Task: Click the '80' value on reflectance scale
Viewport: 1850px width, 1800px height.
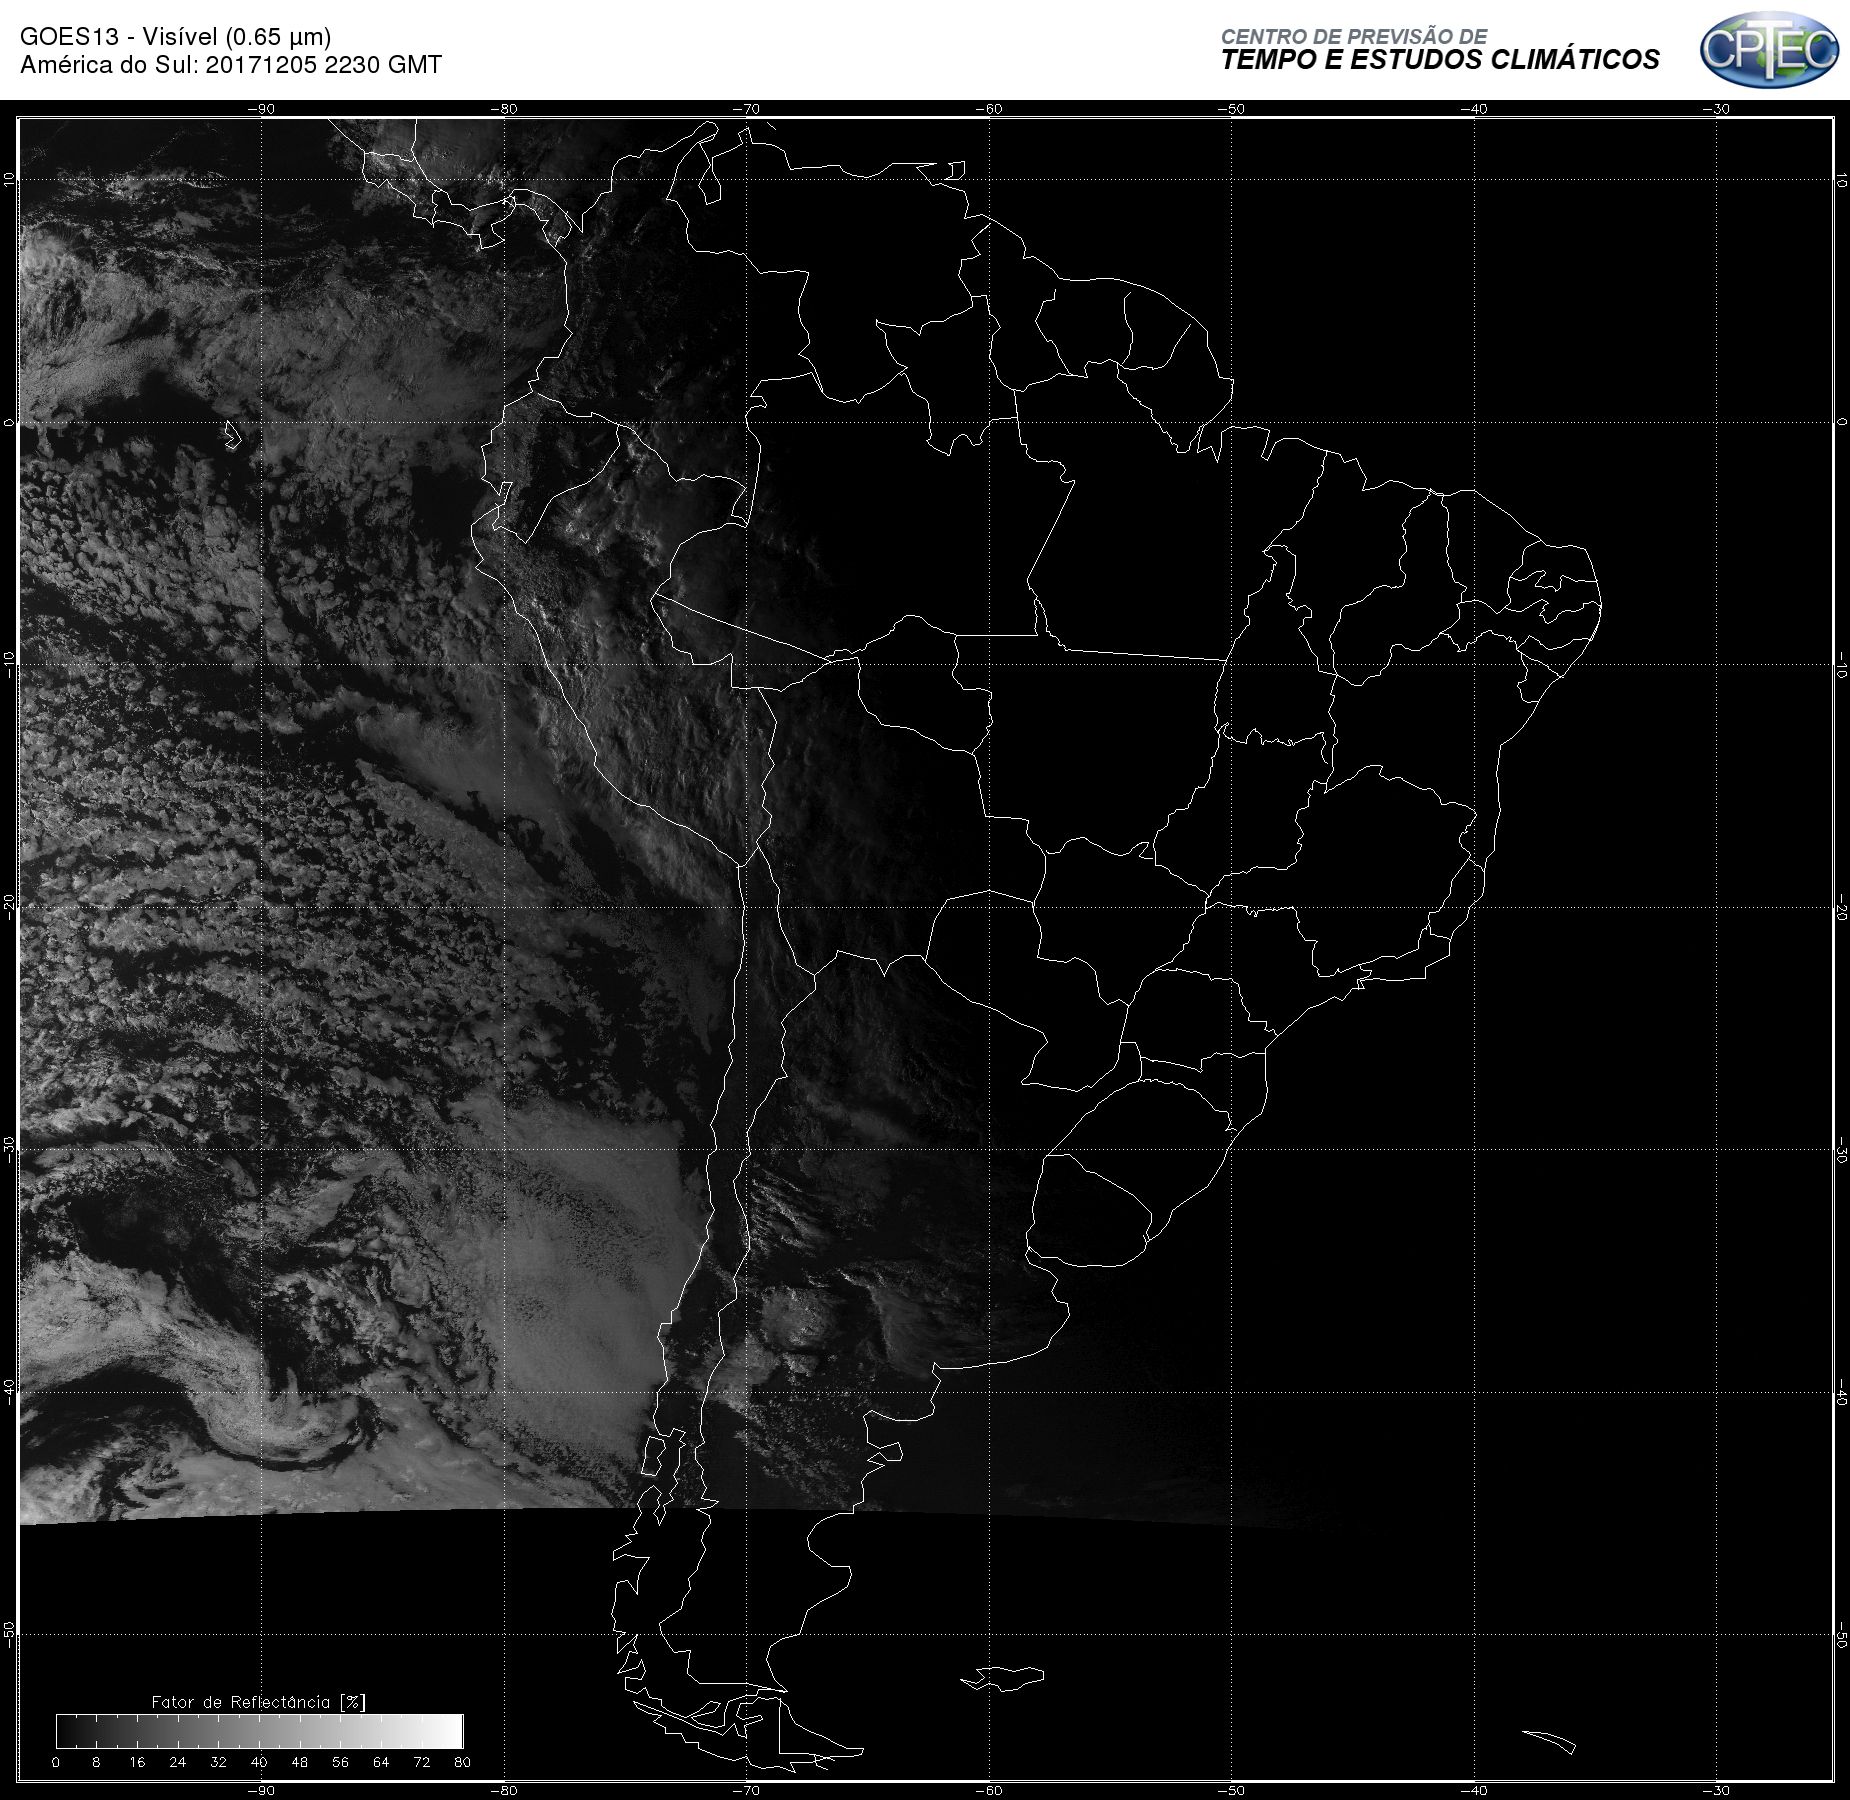Action: tap(462, 1762)
